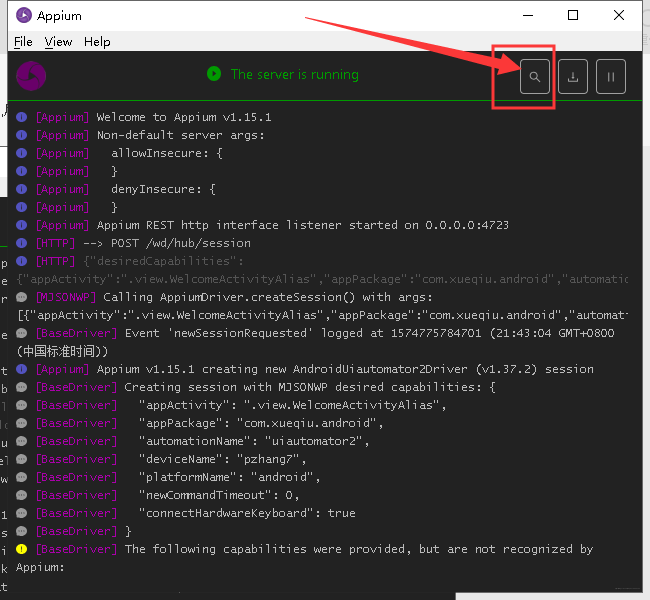Select log text 'Non-default server args:'
Image resolution: width=650 pixels, height=600 pixels.
tap(180, 135)
